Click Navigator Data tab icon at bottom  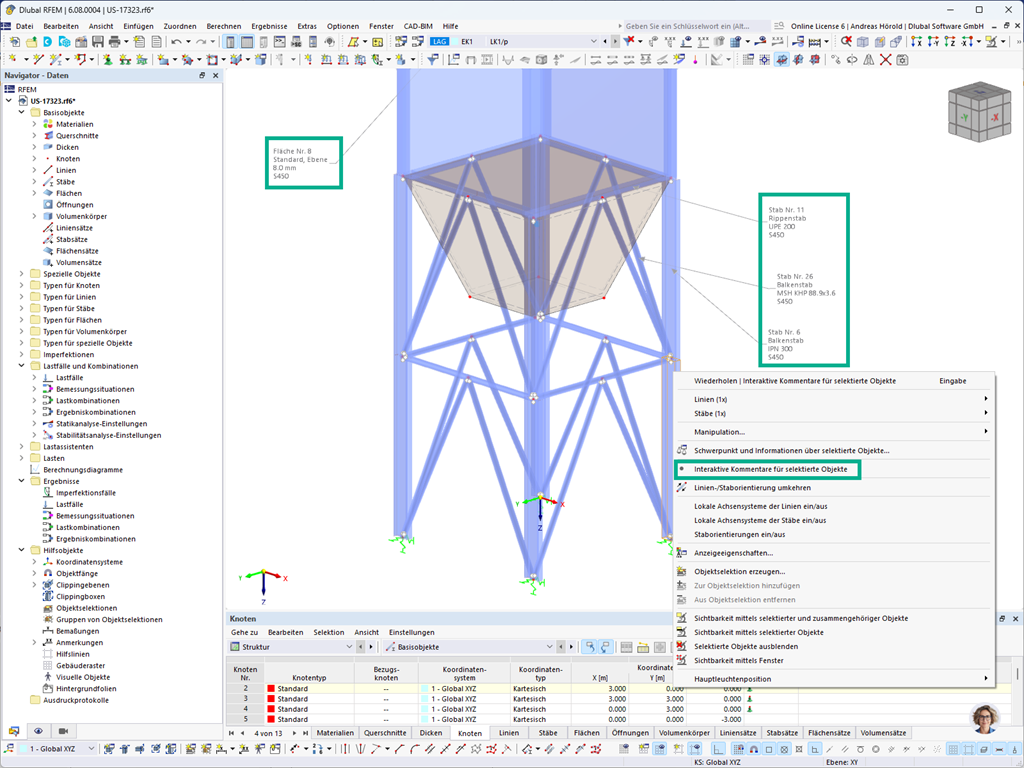click(14, 731)
